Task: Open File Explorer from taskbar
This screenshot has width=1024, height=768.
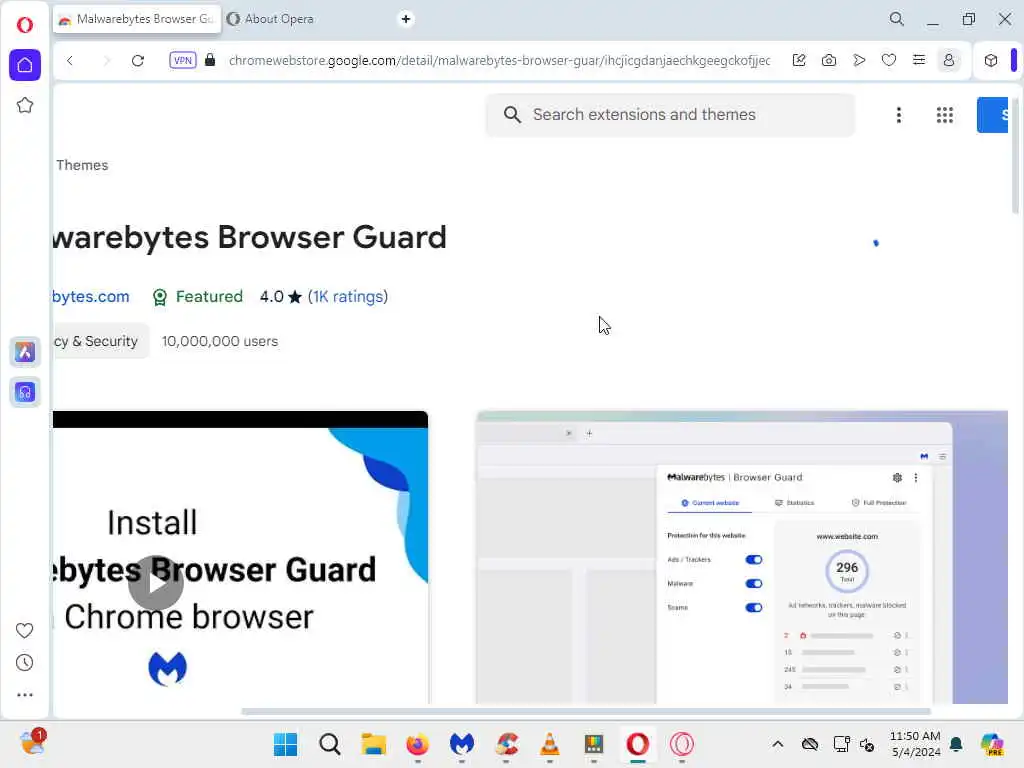Action: pyautogui.click(x=374, y=744)
